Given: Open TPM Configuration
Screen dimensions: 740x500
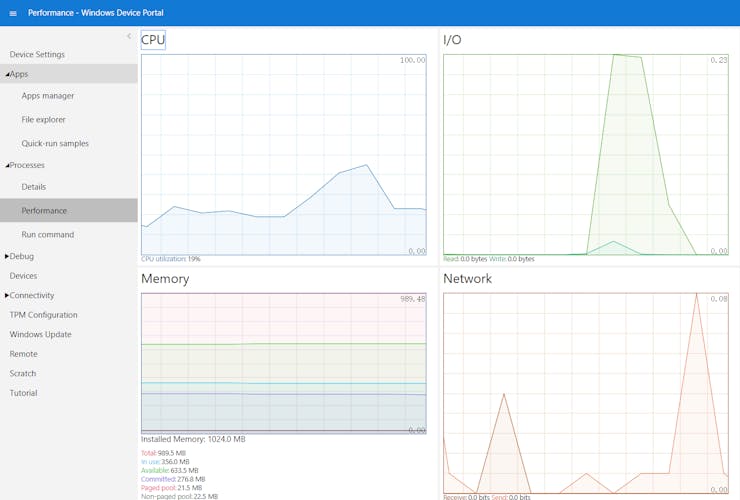Looking at the screenshot, I should (x=43, y=315).
